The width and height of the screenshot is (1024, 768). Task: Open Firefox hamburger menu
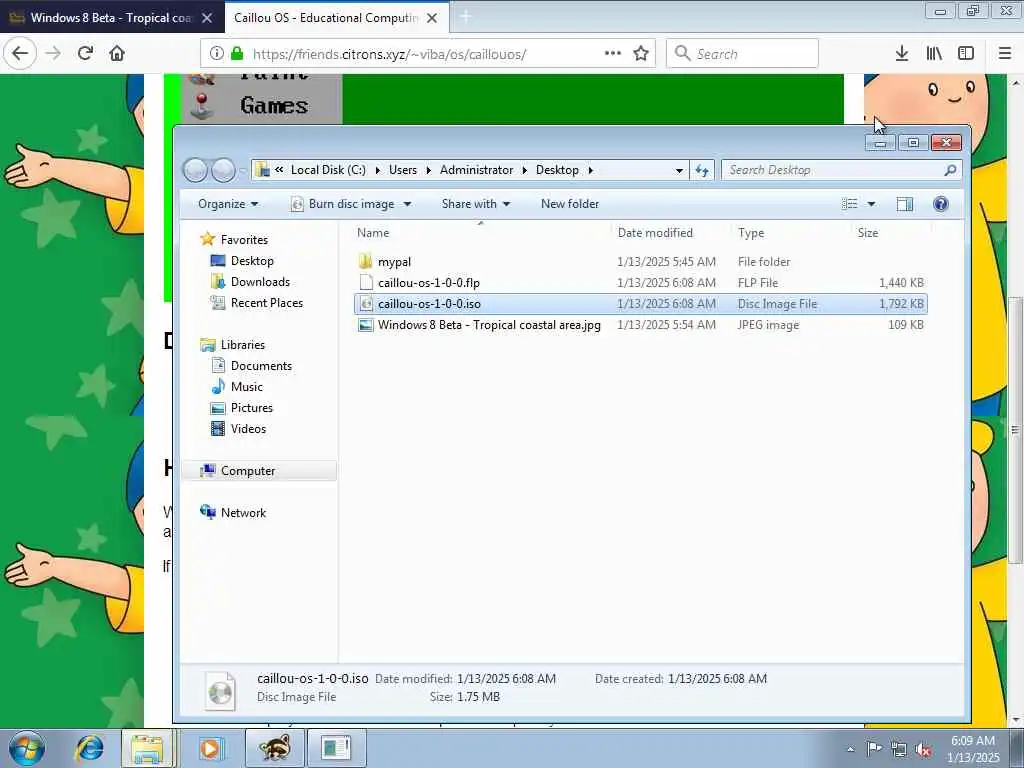[x=1005, y=54]
